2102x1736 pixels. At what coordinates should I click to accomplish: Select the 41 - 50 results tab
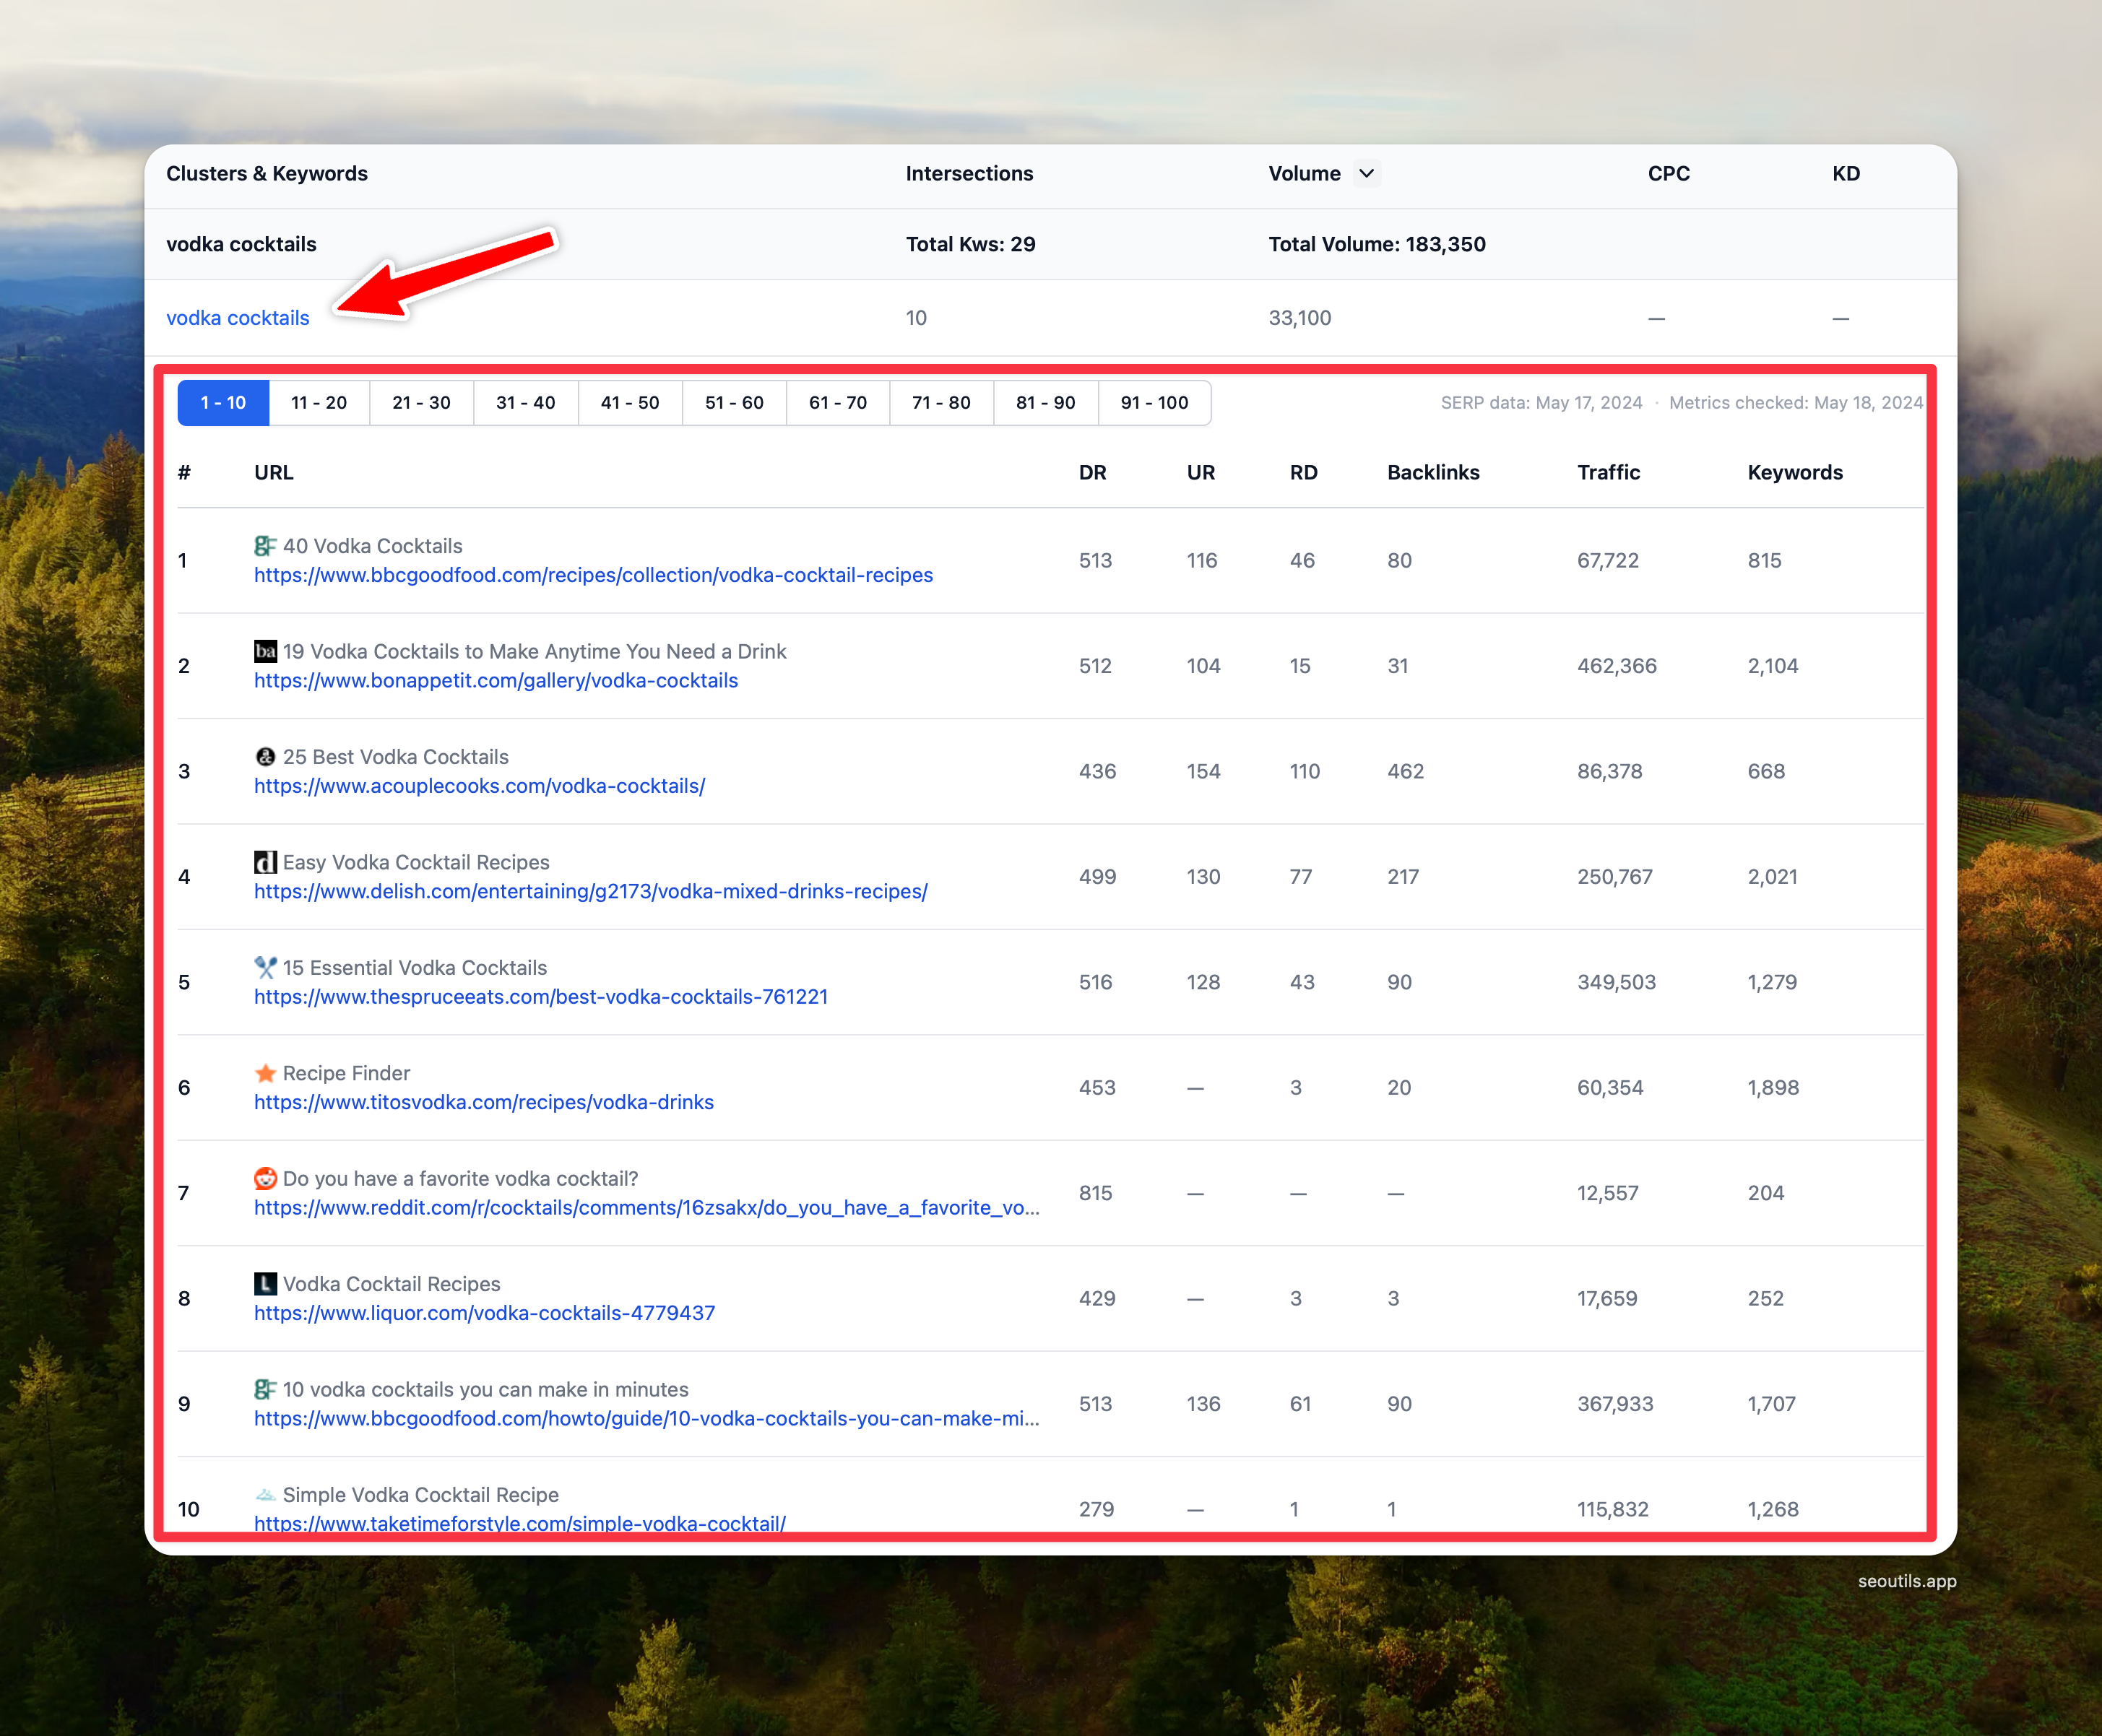(x=630, y=403)
